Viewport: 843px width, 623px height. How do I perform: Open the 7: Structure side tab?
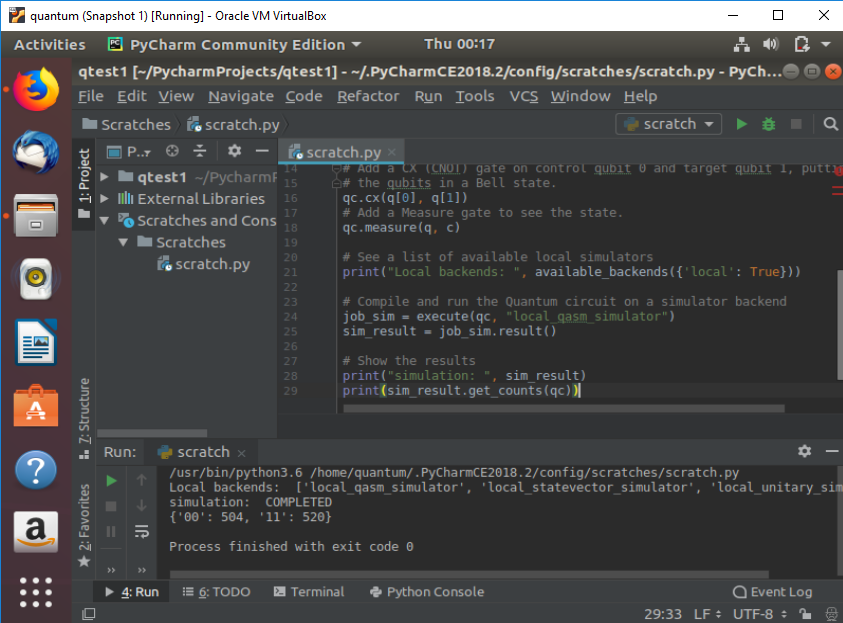click(84, 418)
